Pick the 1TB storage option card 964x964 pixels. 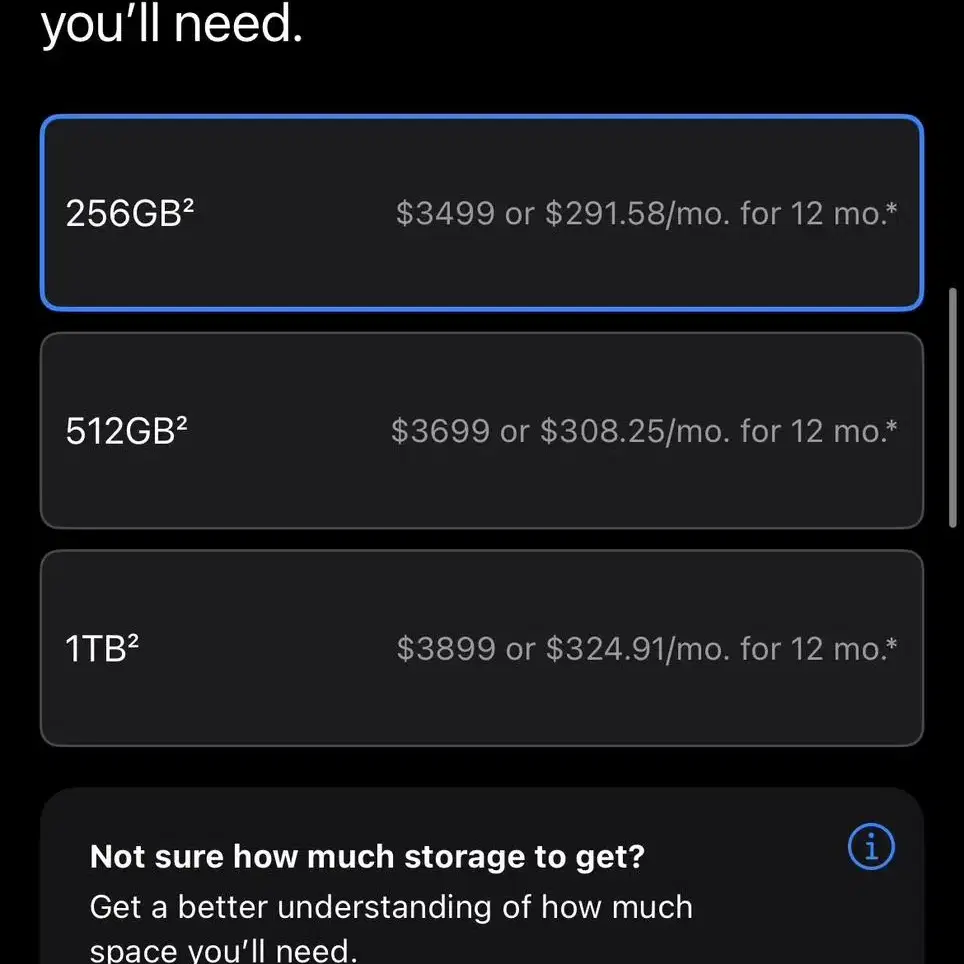click(x=482, y=648)
